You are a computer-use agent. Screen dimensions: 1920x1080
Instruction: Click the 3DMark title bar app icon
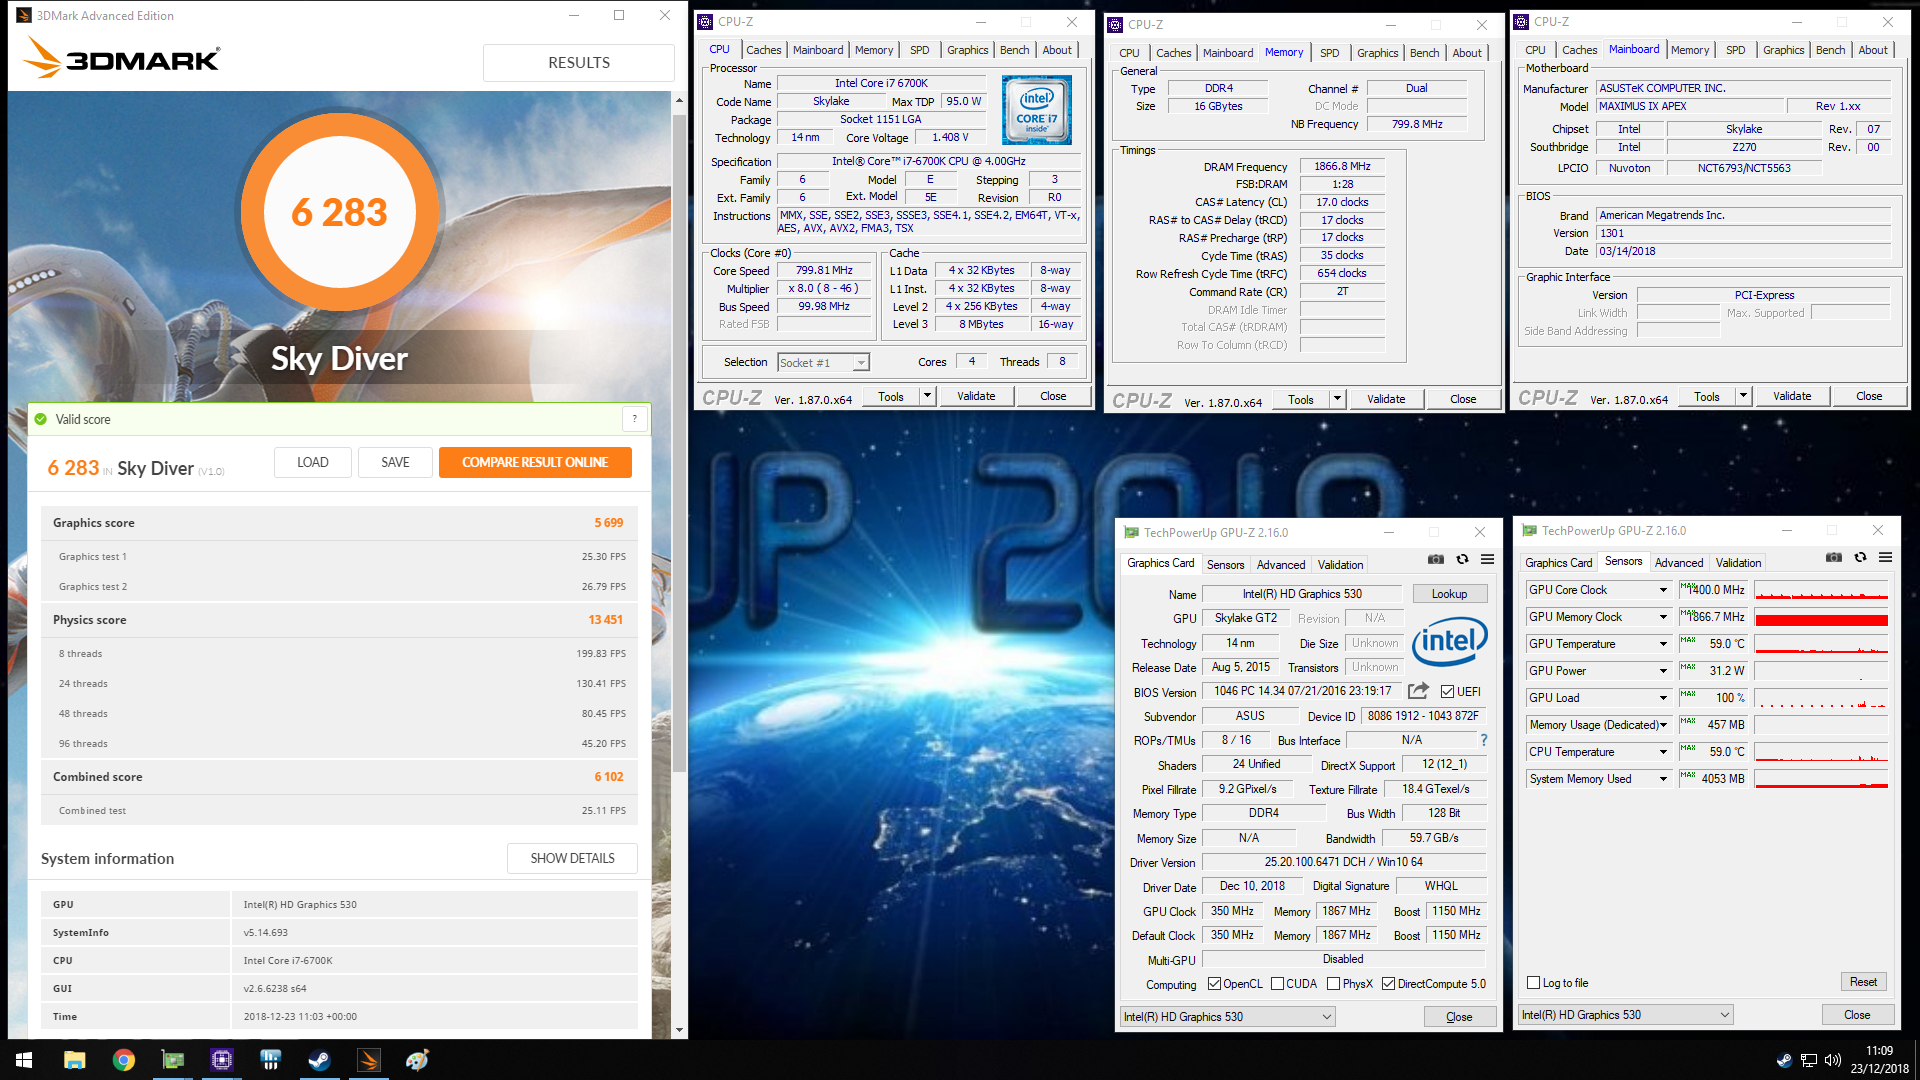click(24, 15)
